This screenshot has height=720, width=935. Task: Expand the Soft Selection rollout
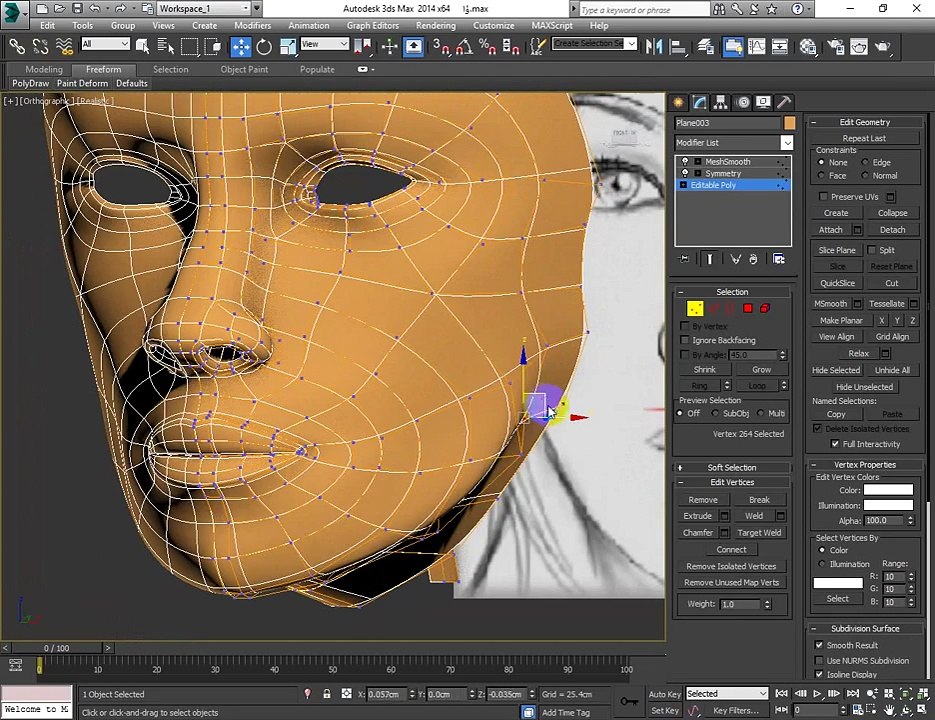point(732,468)
